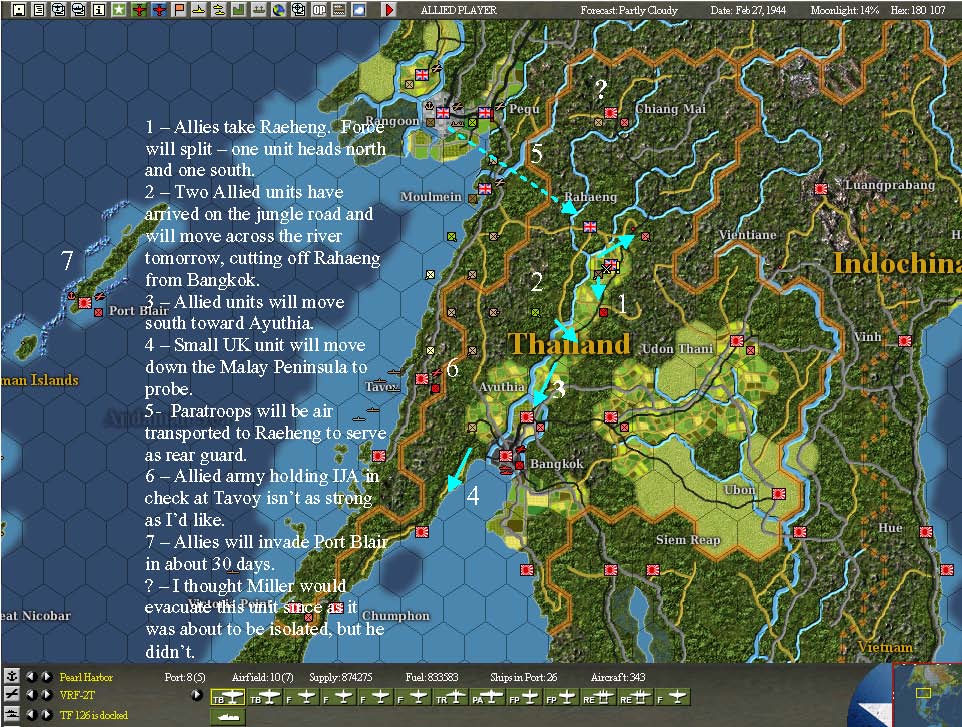
Task: Select the highlighted TB air group icon
Action: tap(228, 698)
